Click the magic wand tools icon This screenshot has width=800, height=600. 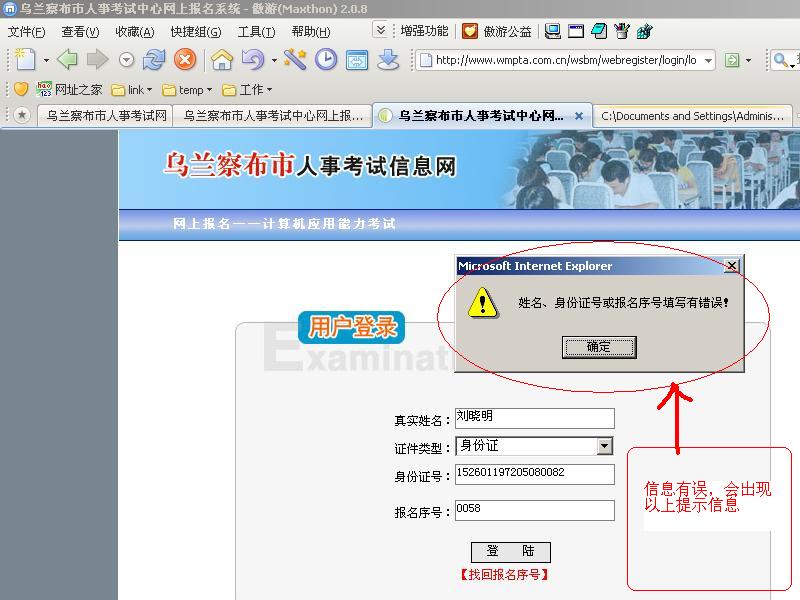[x=295, y=60]
